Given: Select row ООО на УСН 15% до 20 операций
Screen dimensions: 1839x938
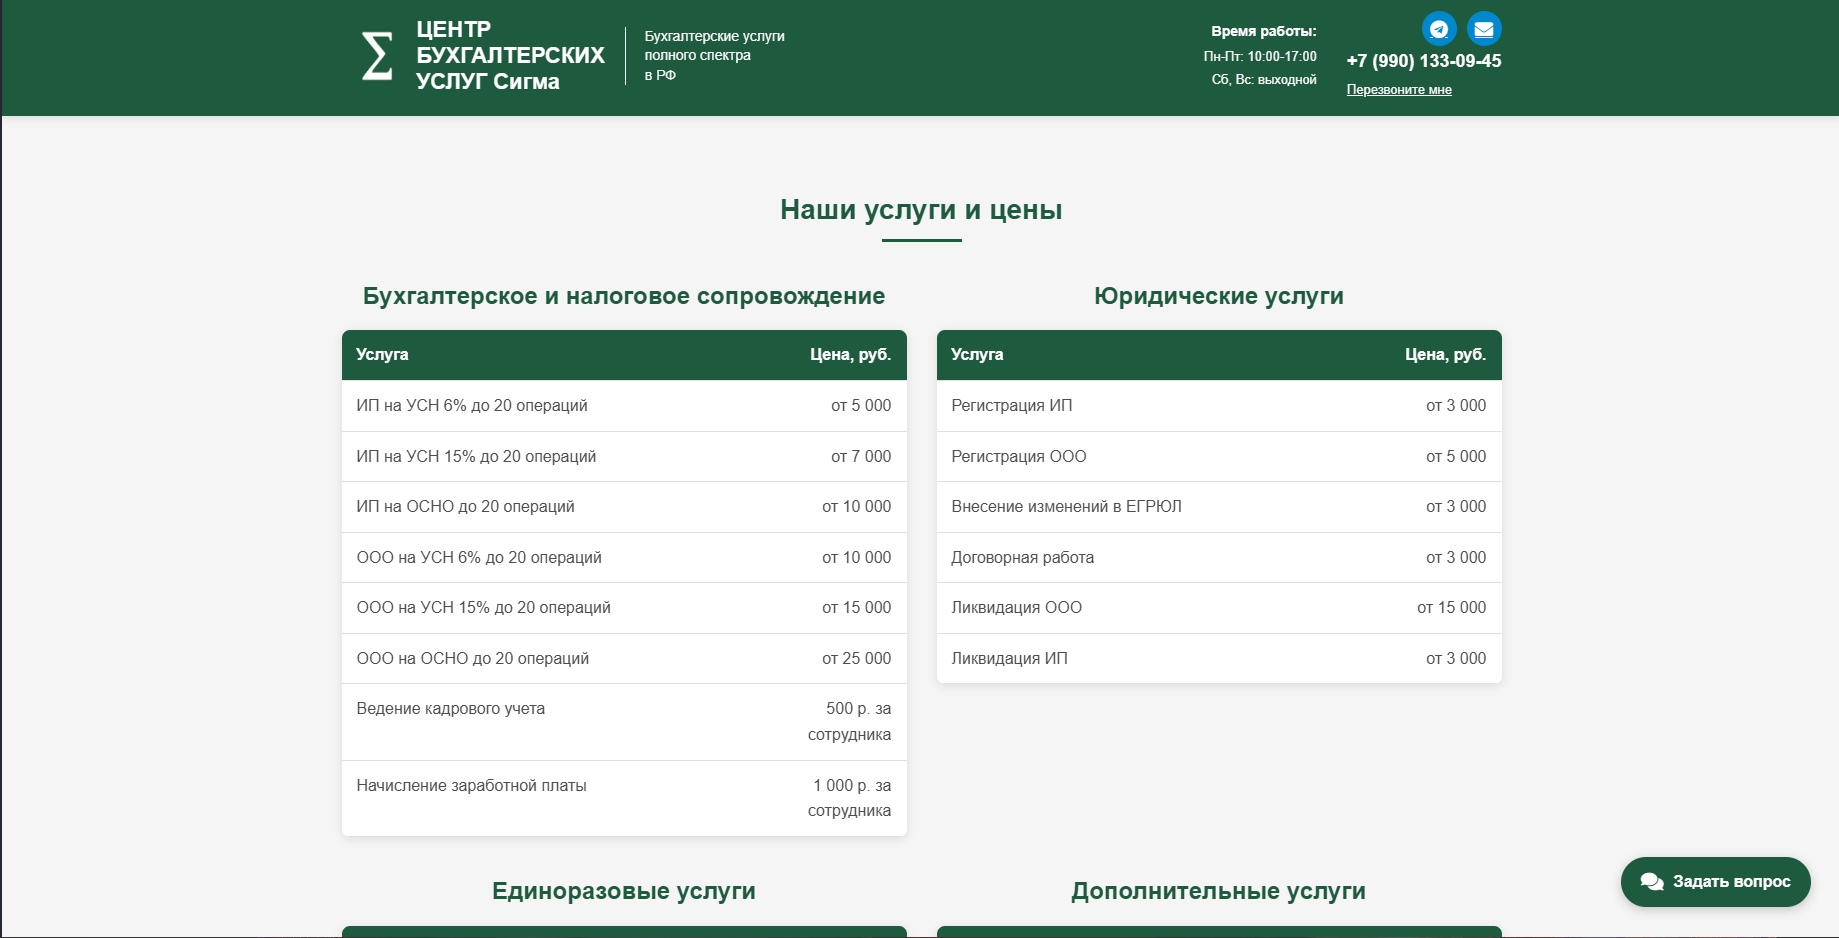Looking at the screenshot, I should [624, 608].
